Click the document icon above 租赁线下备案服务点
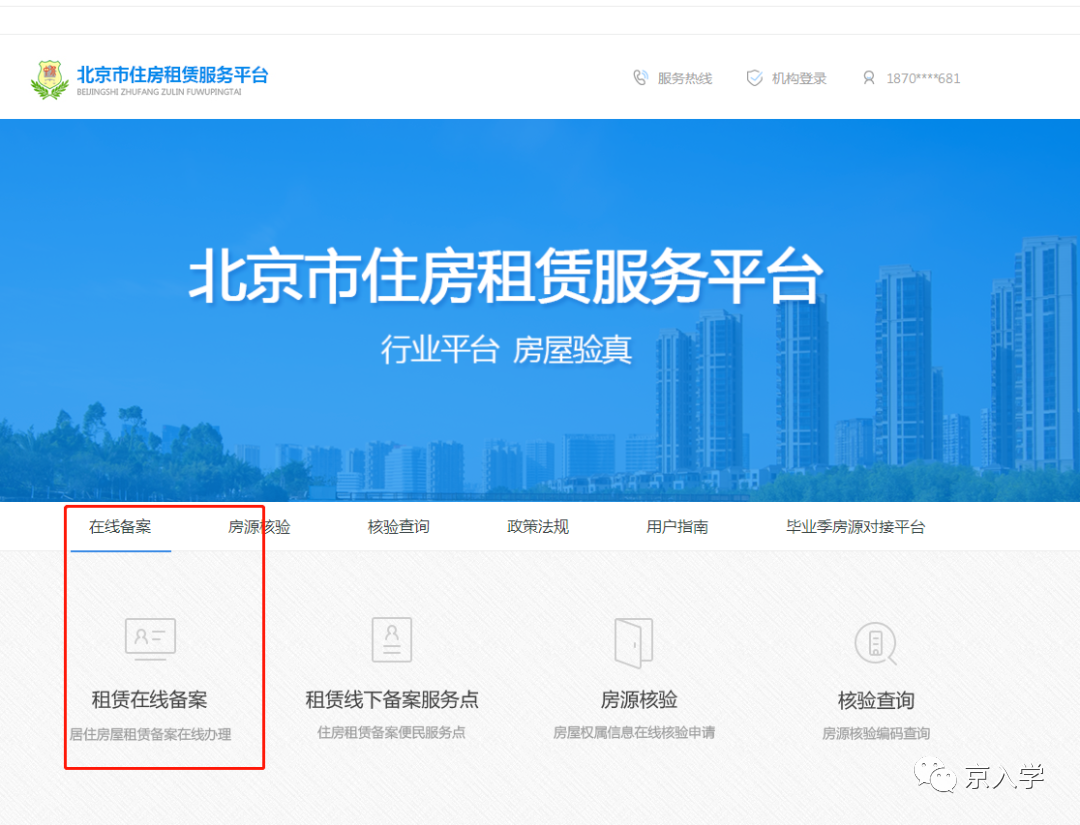Screen dimensions: 1080x825 [x=392, y=640]
